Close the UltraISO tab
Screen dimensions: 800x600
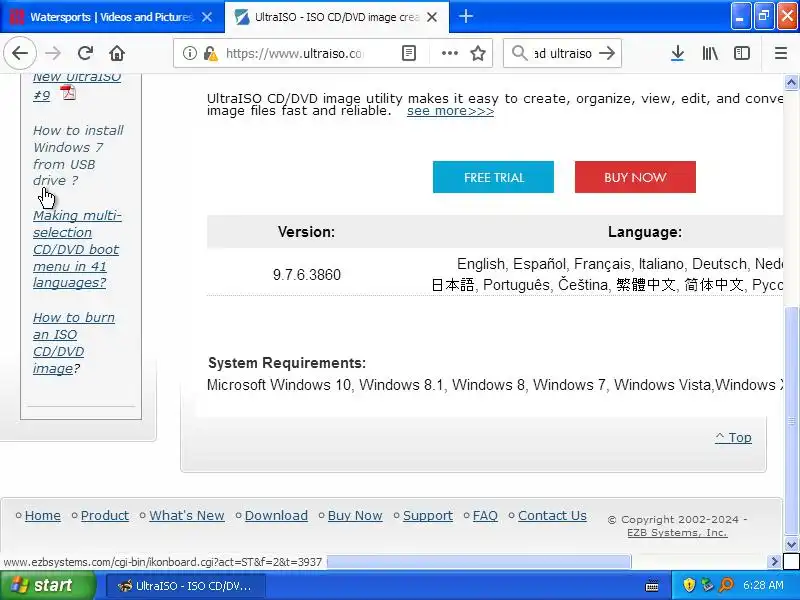pos(432,17)
